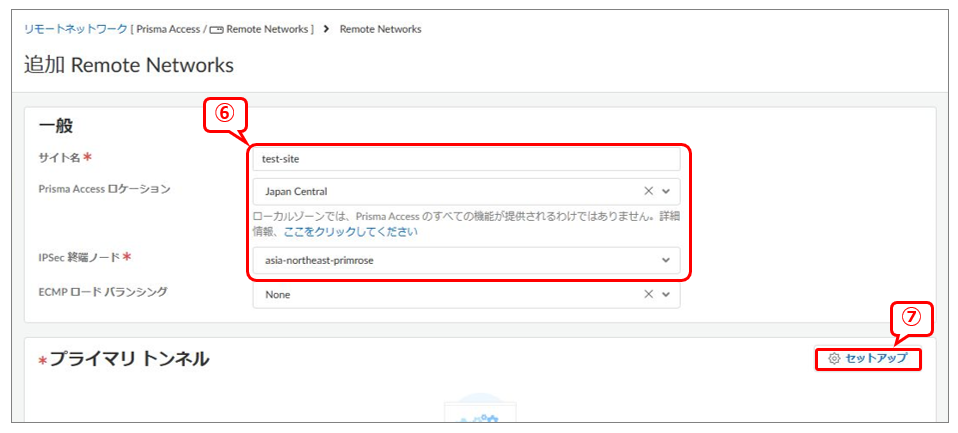Select the last Remote Networks breadcrumb item
958x433 pixels.
[x=380, y=29]
